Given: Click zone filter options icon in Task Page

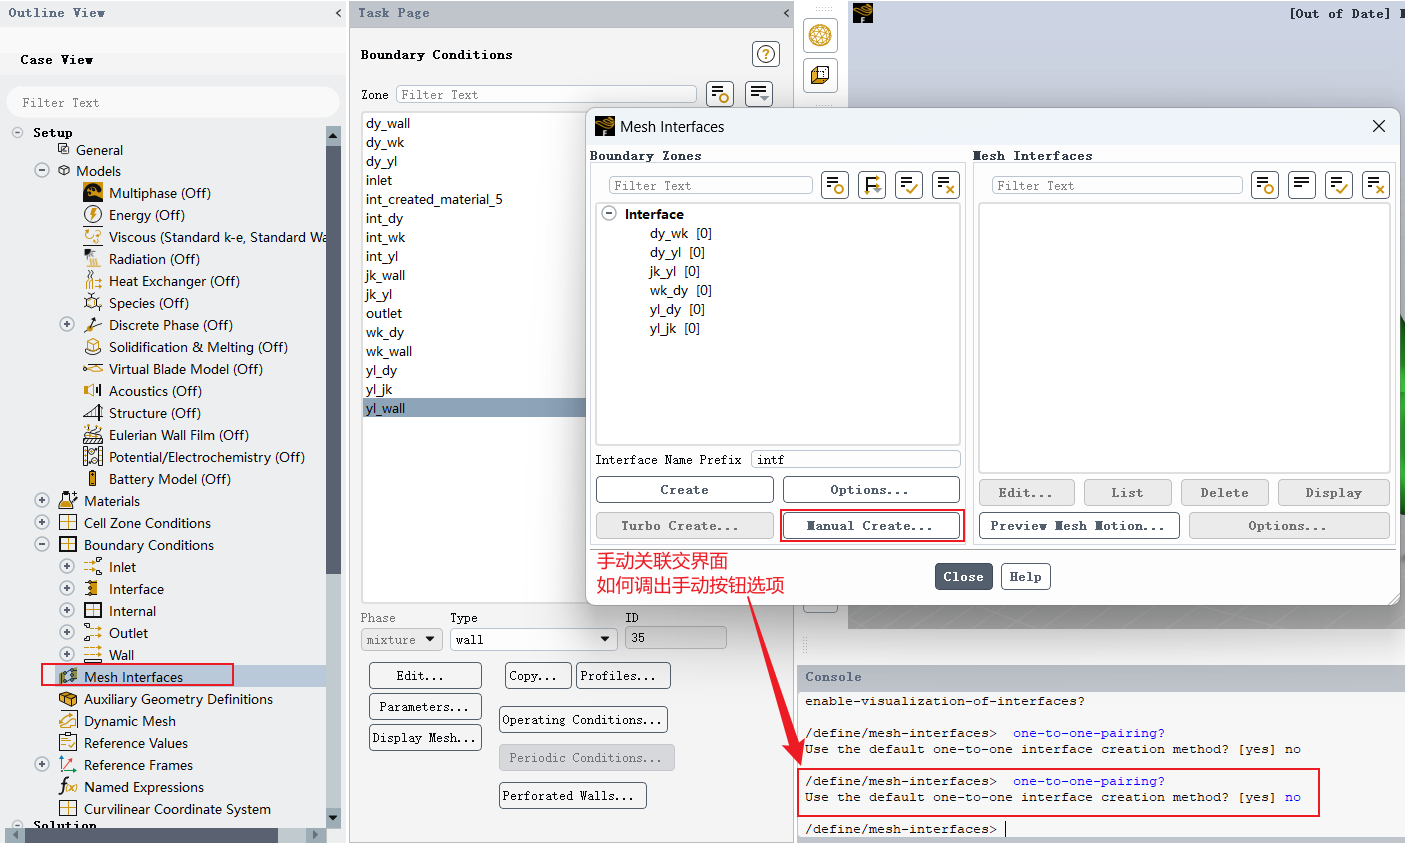Looking at the screenshot, I should pos(720,94).
